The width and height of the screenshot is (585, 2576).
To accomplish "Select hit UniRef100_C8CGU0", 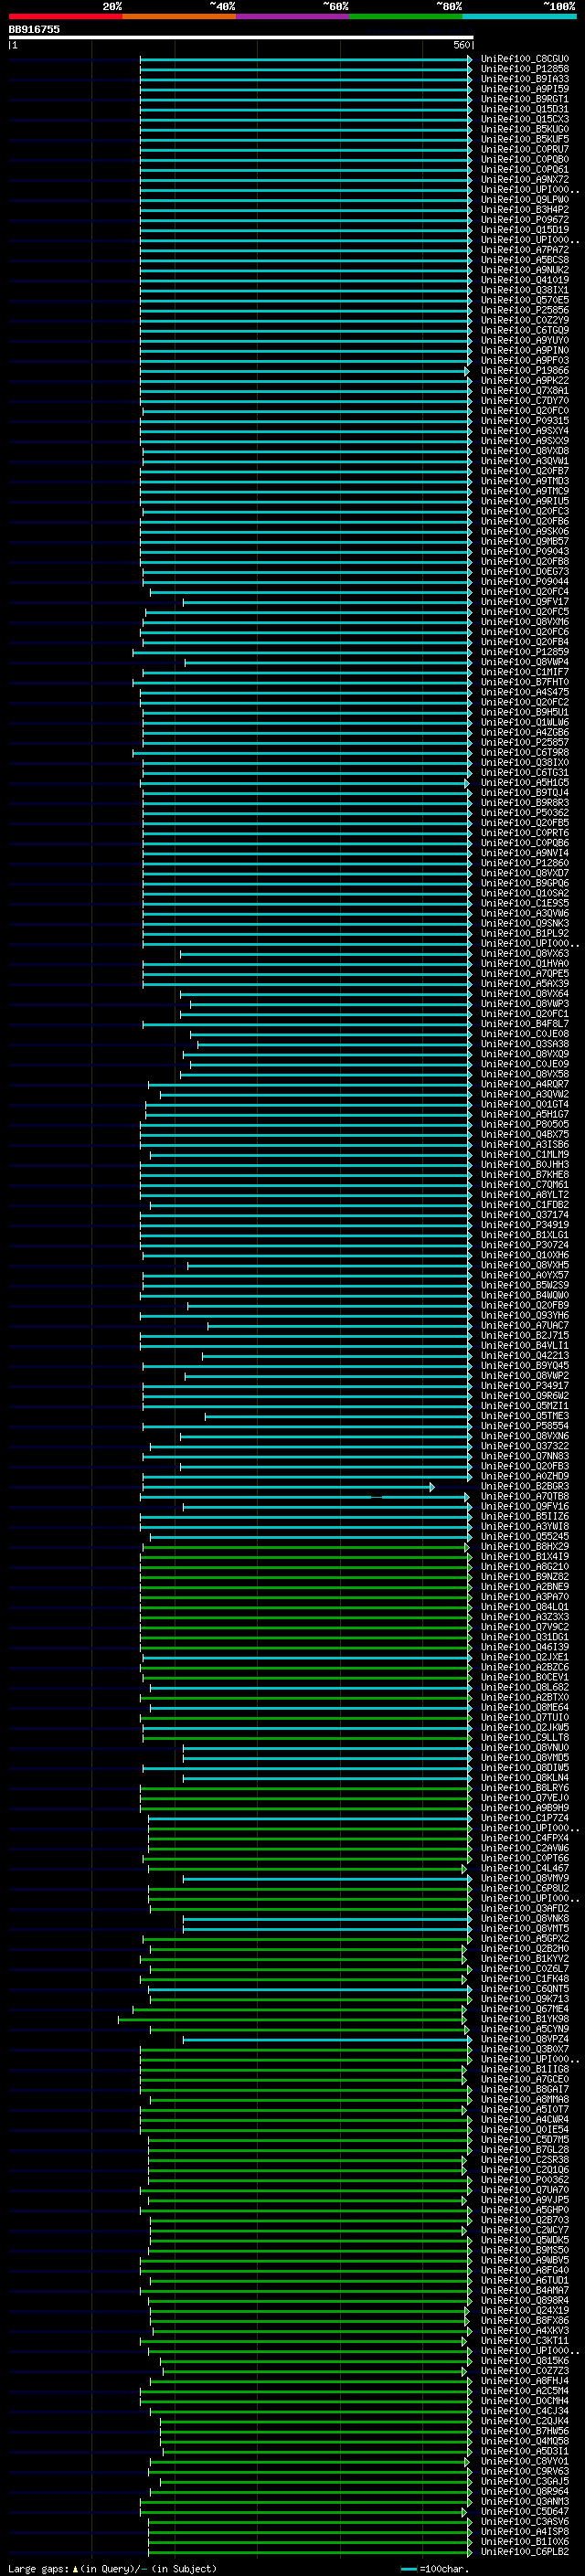I will click(525, 59).
